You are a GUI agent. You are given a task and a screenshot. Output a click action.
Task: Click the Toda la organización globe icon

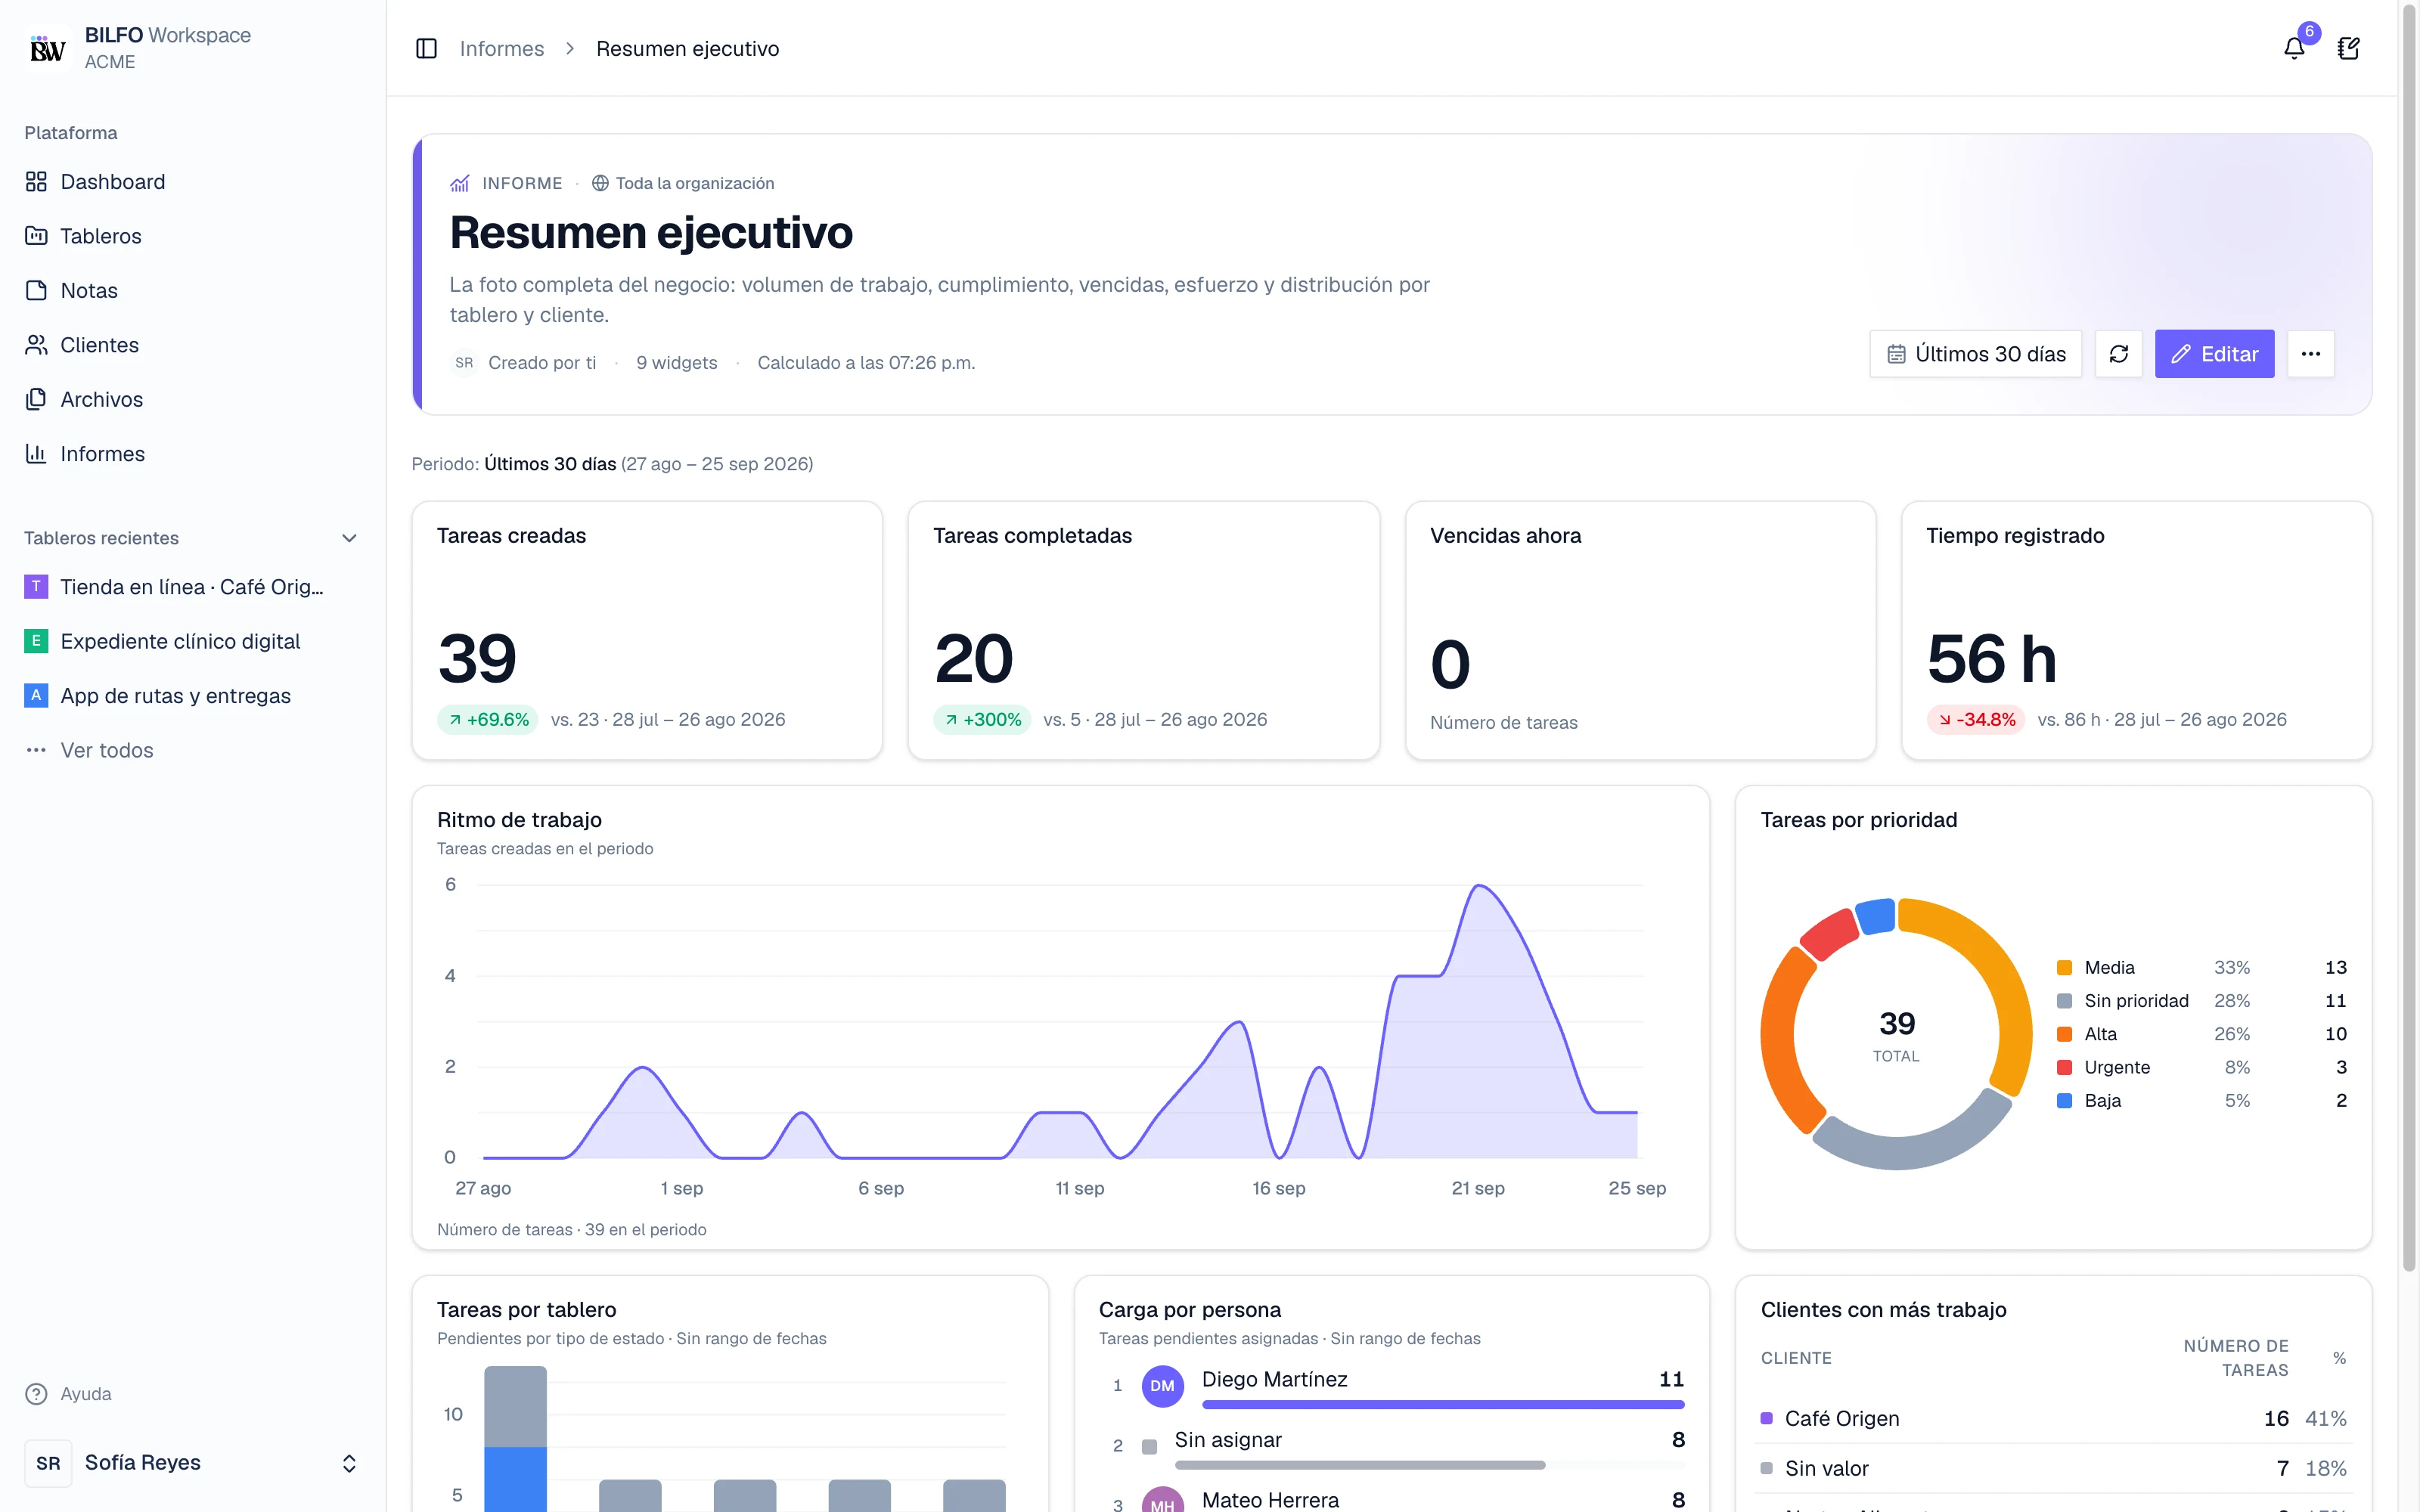coord(600,183)
